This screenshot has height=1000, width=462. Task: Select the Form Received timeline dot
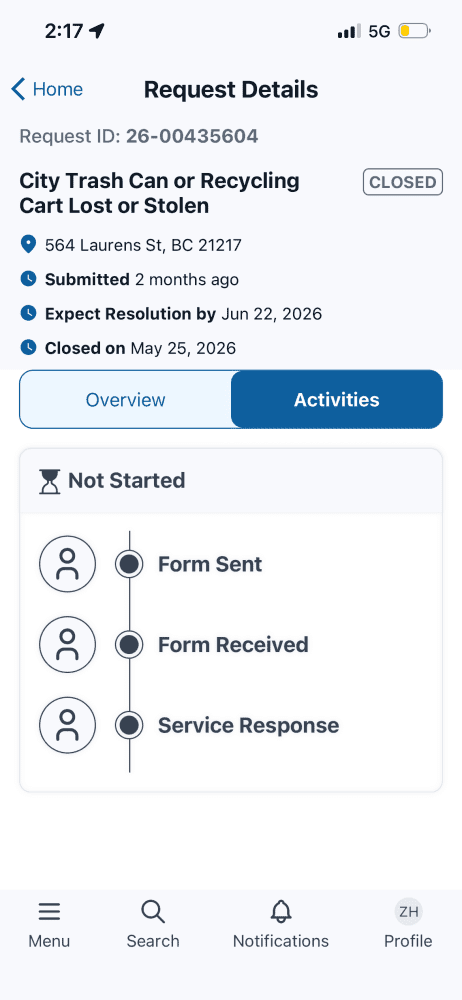pyautogui.click(x=129, y=645)
